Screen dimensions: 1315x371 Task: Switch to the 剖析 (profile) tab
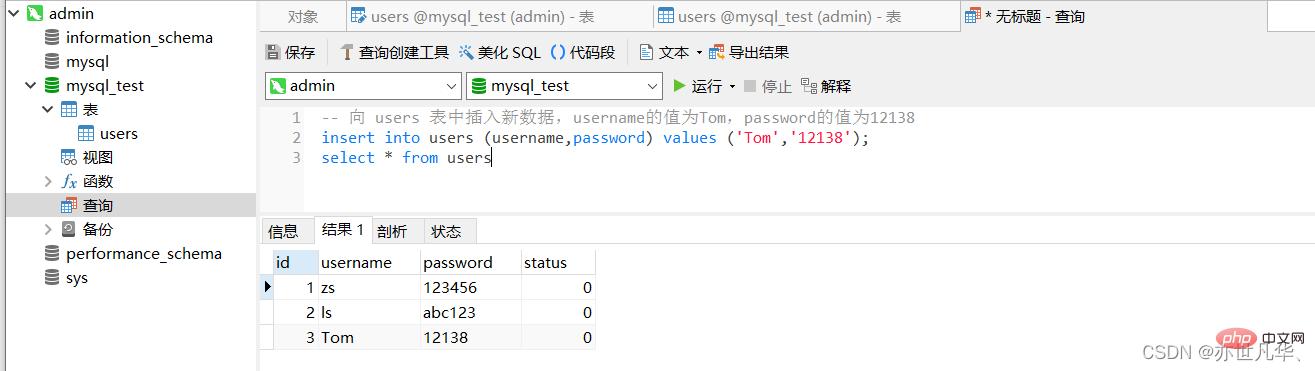(x=392, y=231)
